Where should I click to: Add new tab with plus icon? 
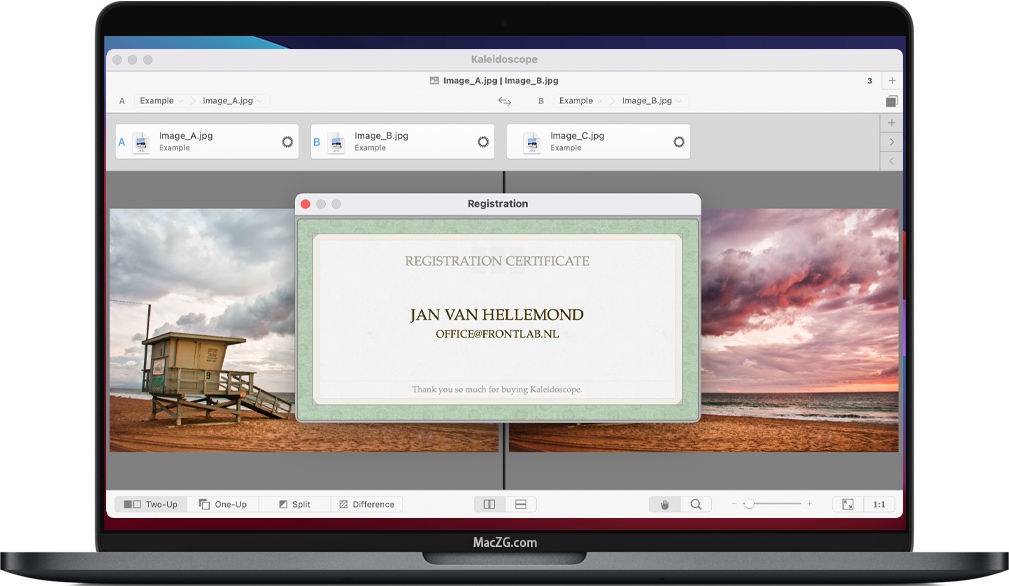[892, 80]
